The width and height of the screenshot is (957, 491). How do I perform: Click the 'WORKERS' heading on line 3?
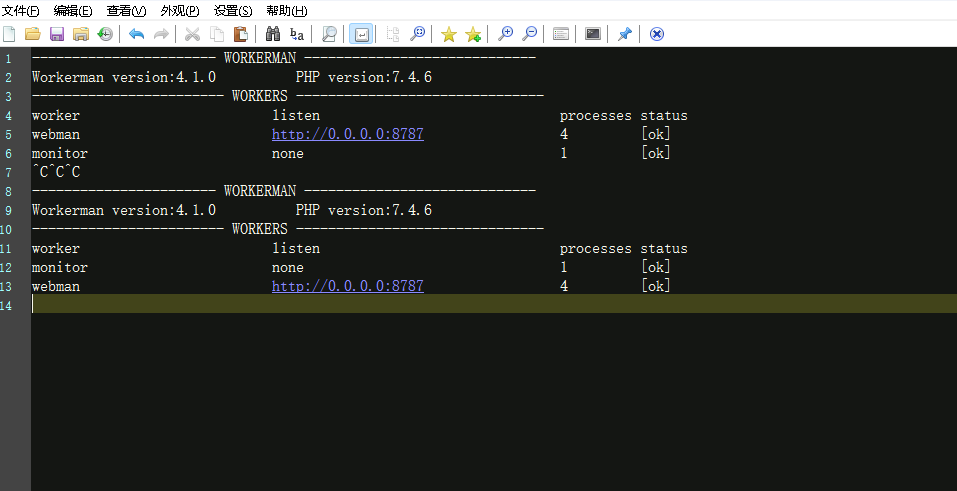(259, 96)
